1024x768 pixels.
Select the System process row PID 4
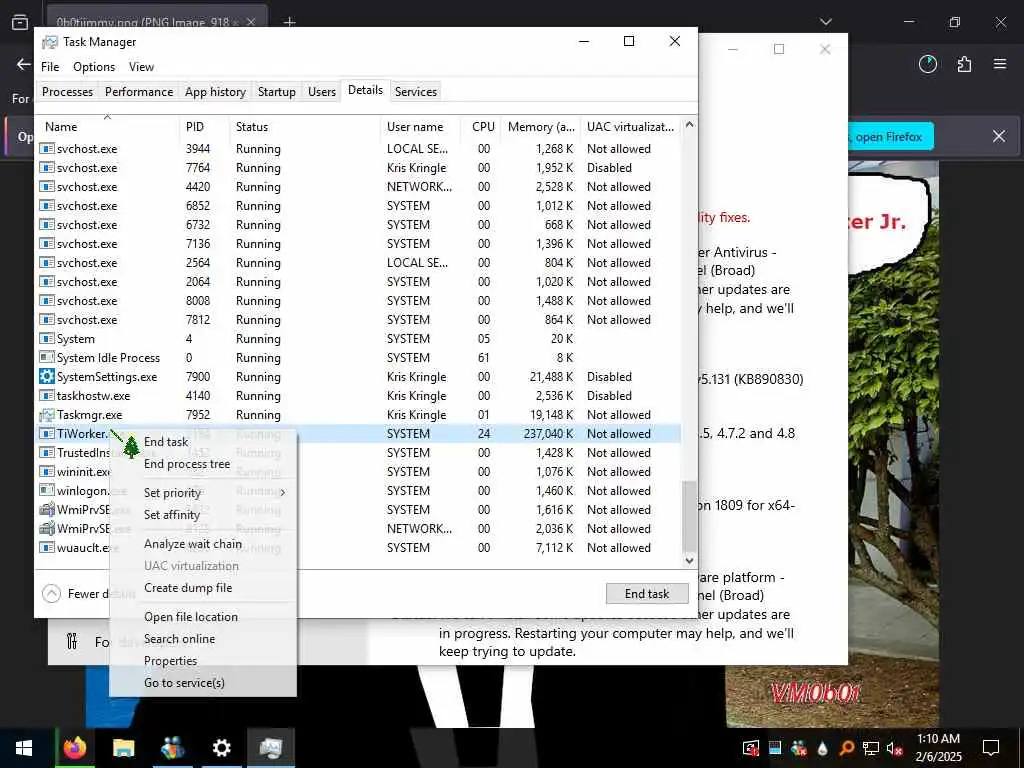tap(359, 339)
